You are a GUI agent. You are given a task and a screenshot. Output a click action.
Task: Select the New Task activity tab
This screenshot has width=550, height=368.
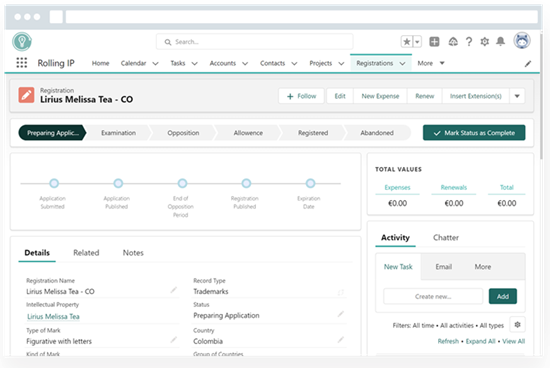pyautogui.click(x=398, y=267)
